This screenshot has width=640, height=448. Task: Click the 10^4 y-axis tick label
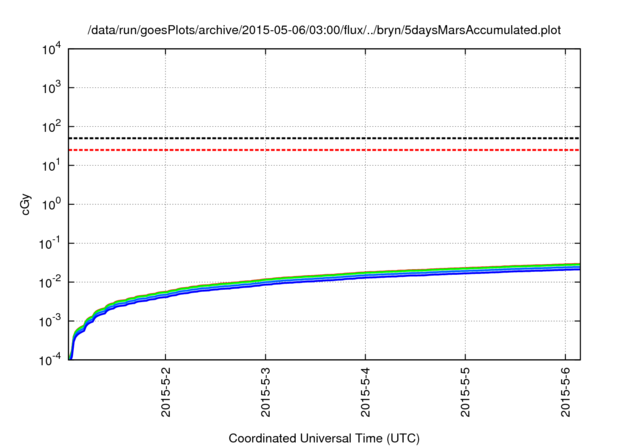(x=51, y=49)
